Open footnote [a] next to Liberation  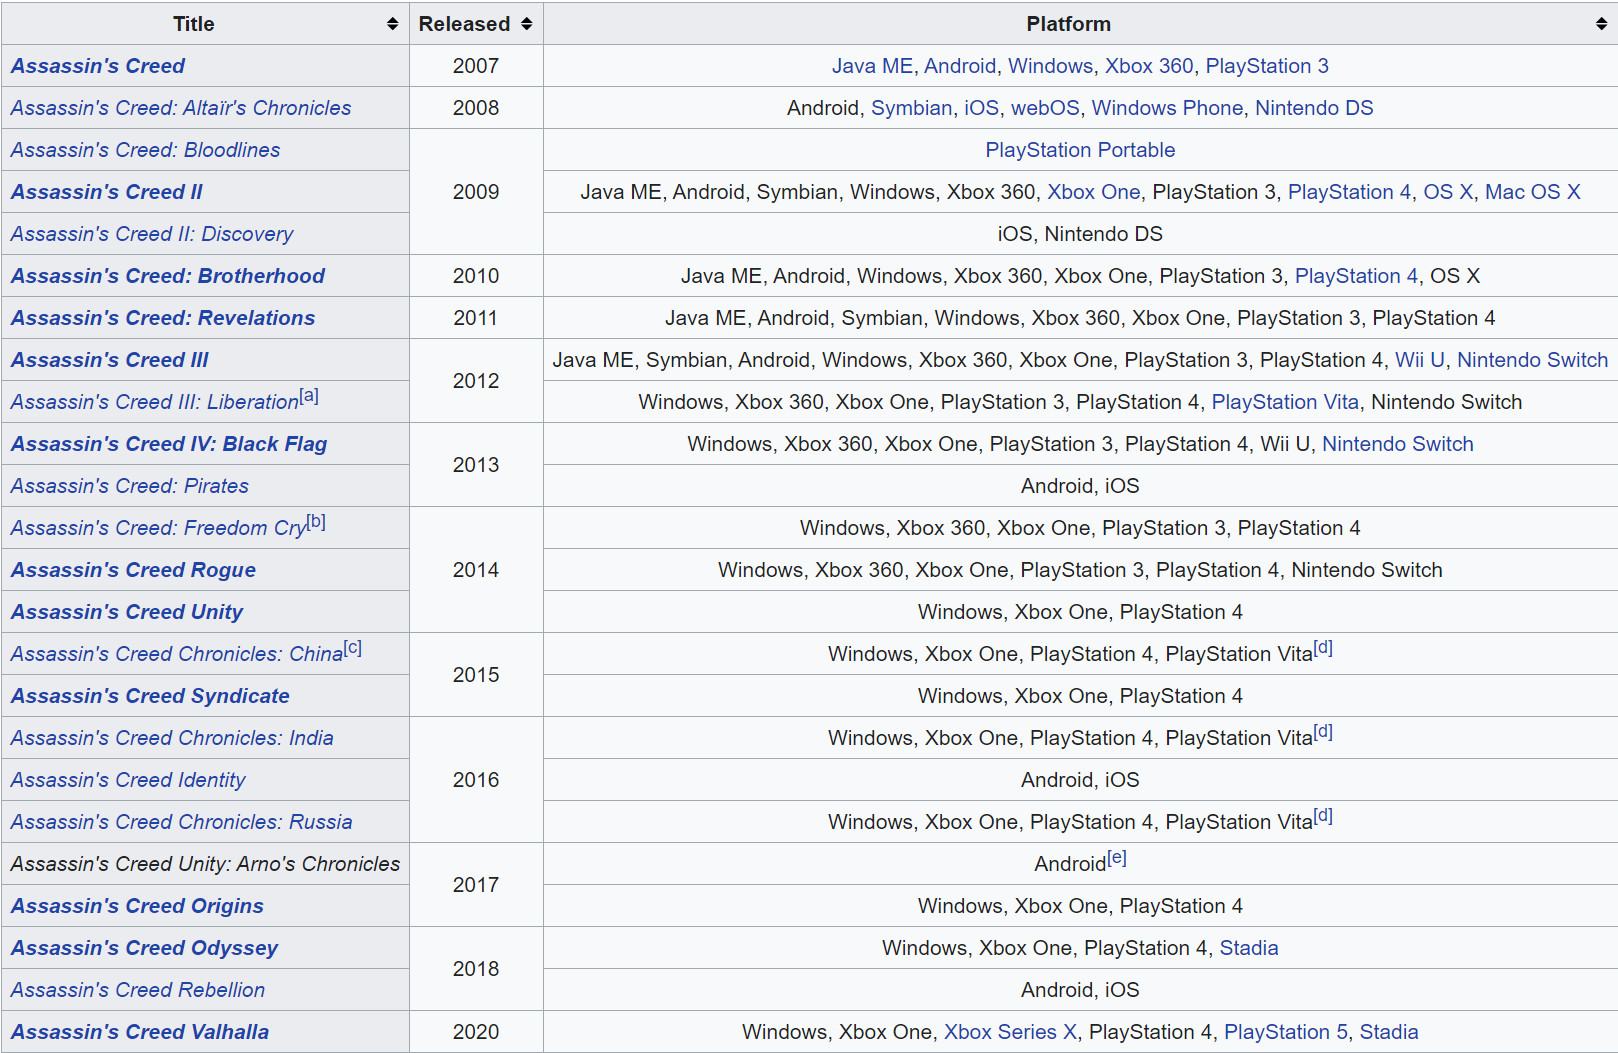click(x=309, y=395)
